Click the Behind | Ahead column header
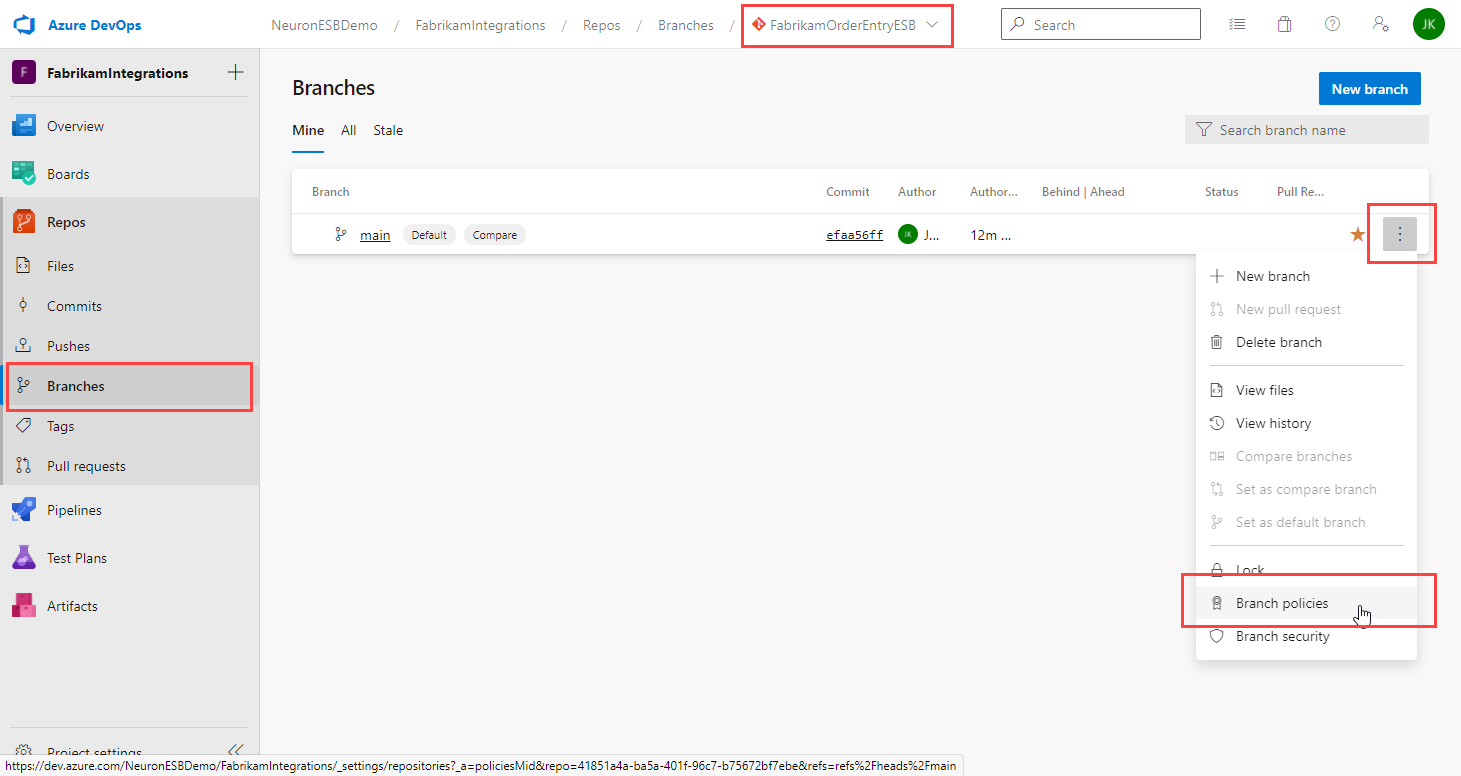 coord(1083,192)
